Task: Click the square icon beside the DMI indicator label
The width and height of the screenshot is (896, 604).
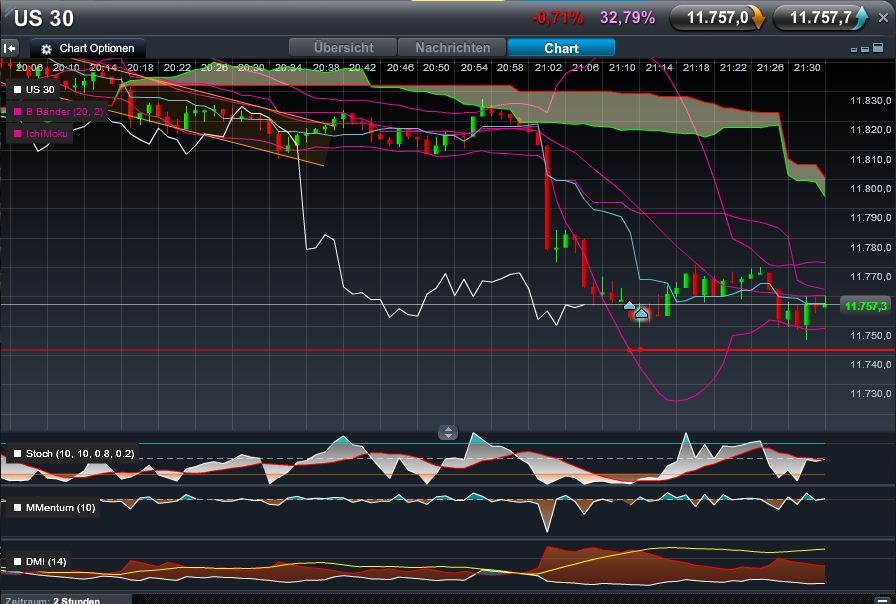Action: pos(17,561)
